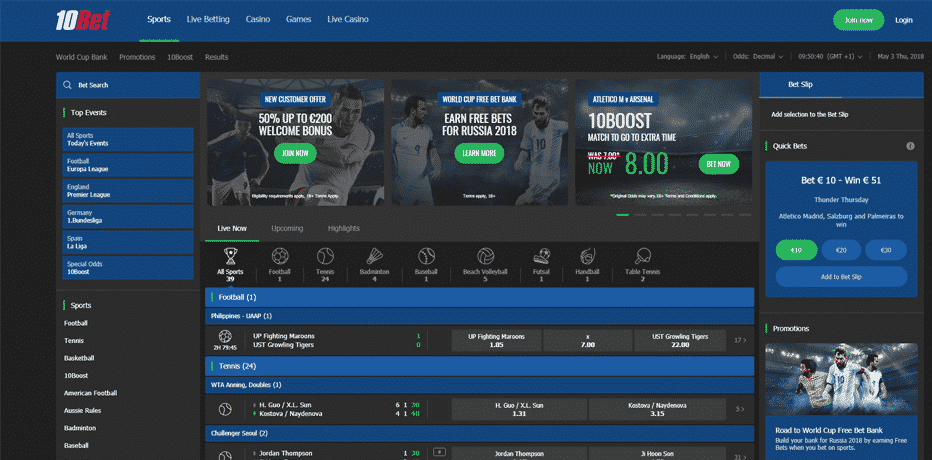Click the Quick Bets info icon
This screenshot has height=460, width=932.
910,146
